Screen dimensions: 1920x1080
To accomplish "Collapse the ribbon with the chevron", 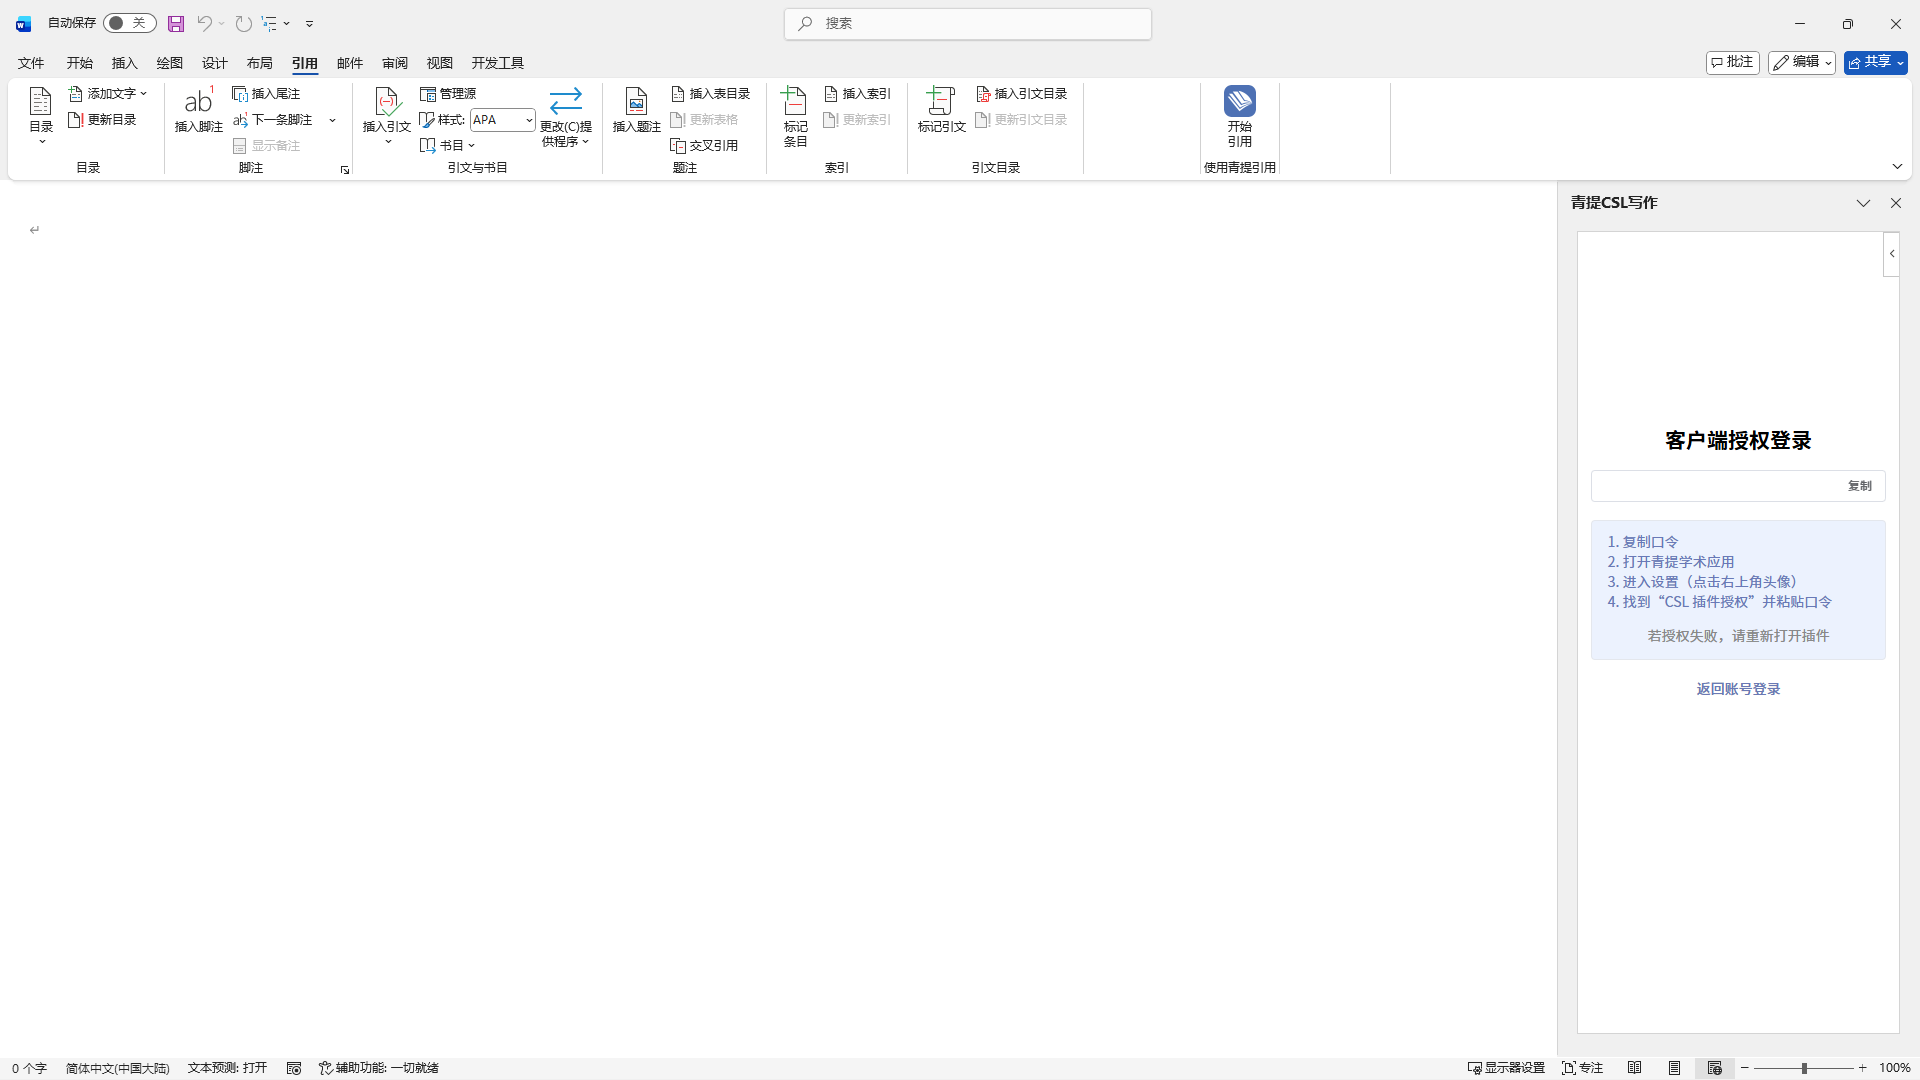I will click(x=1897, y=167).
